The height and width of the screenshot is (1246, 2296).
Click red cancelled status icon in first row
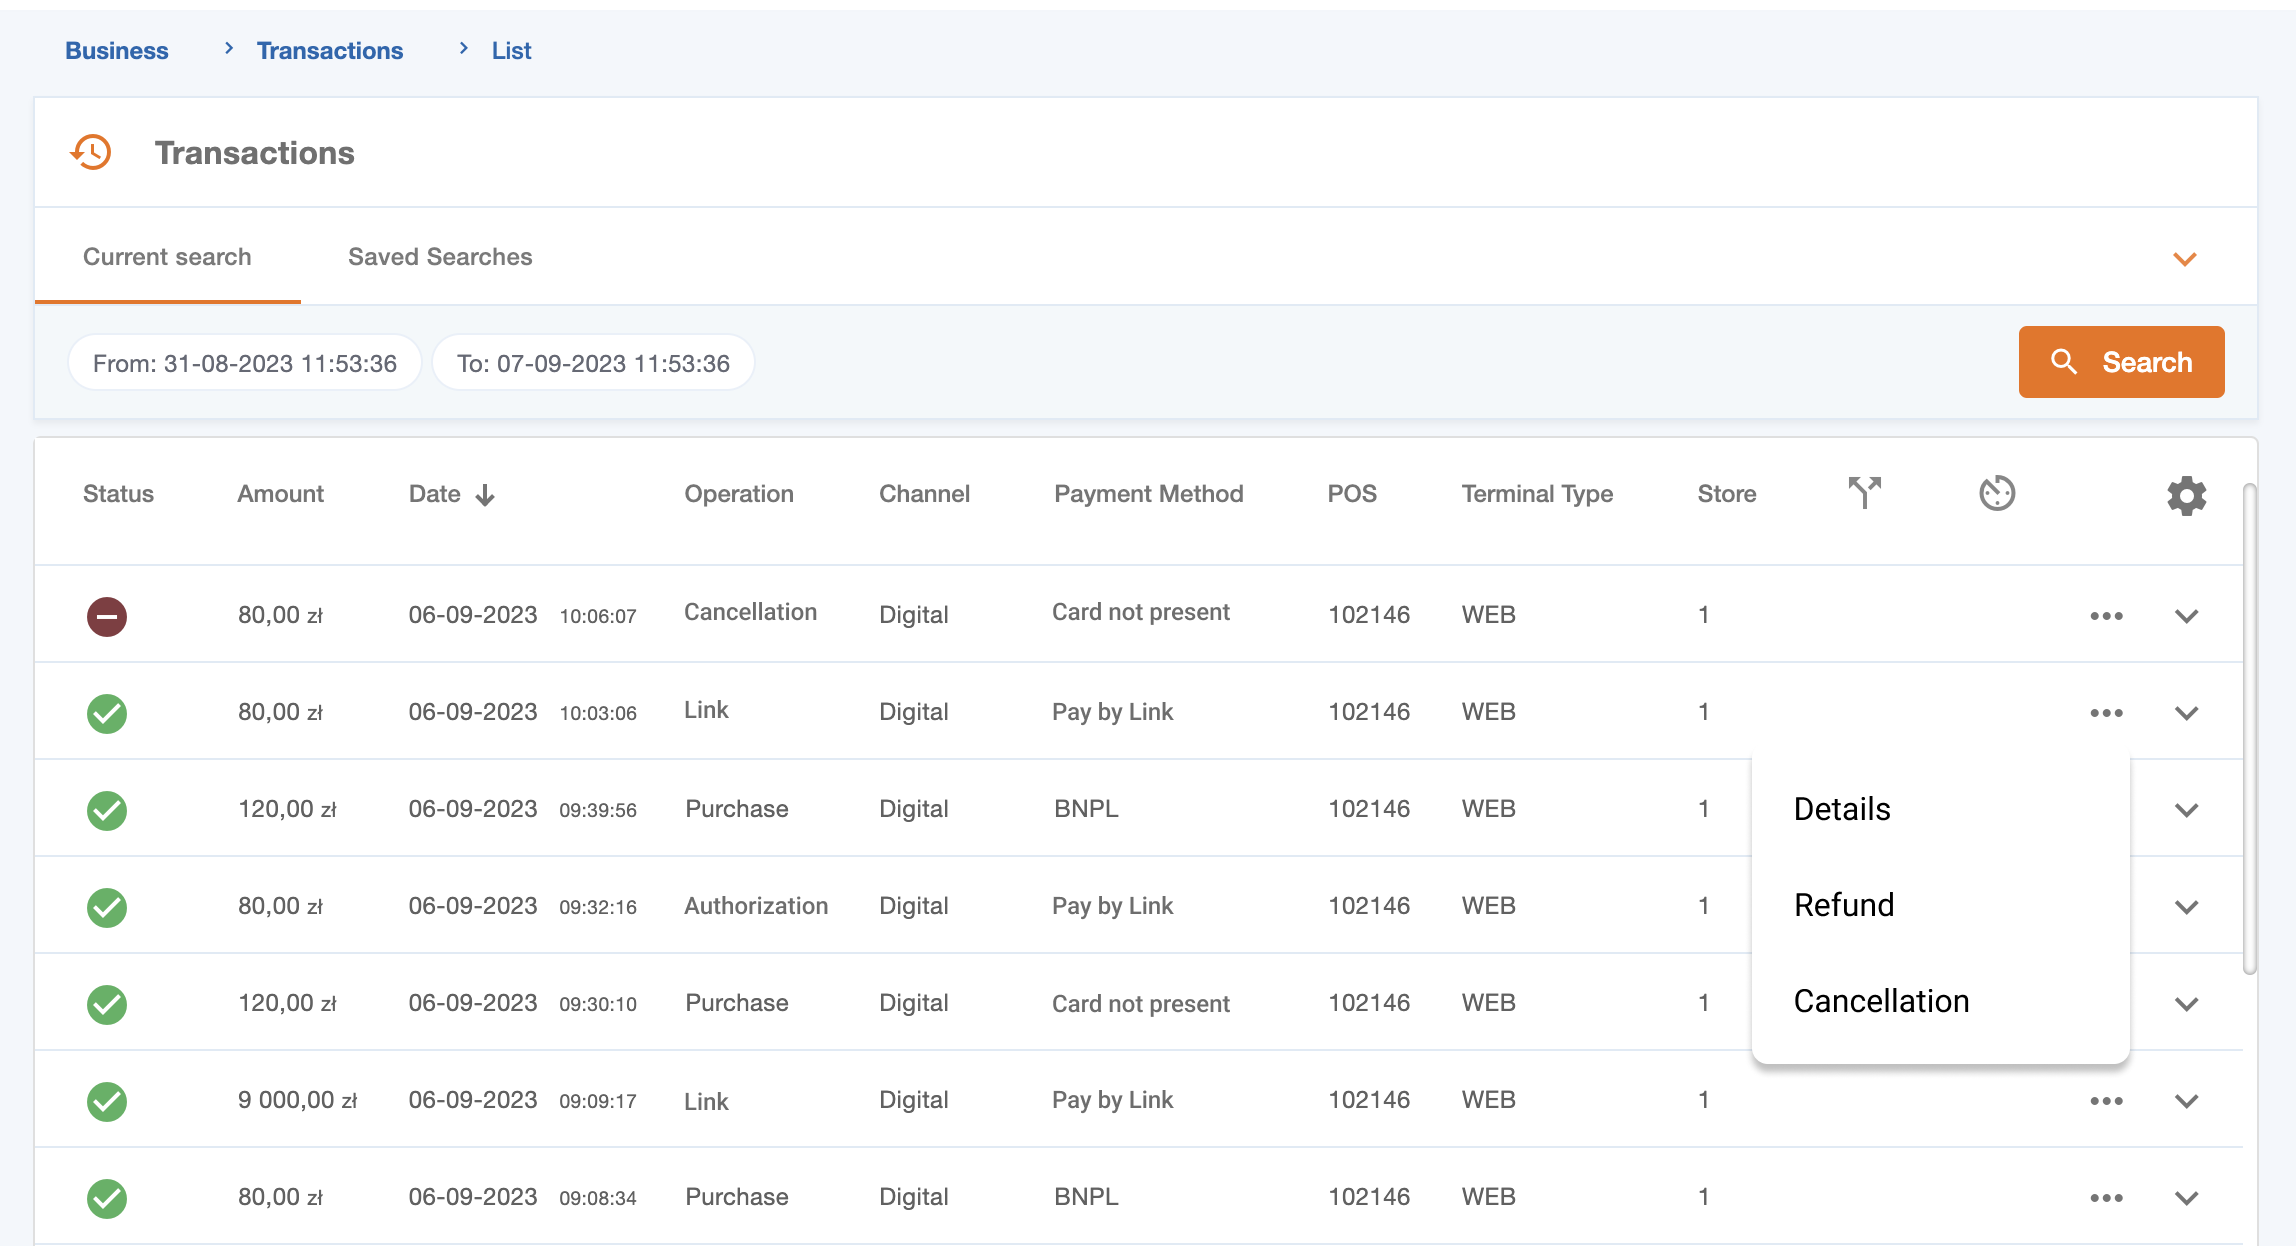click(106, 616)
